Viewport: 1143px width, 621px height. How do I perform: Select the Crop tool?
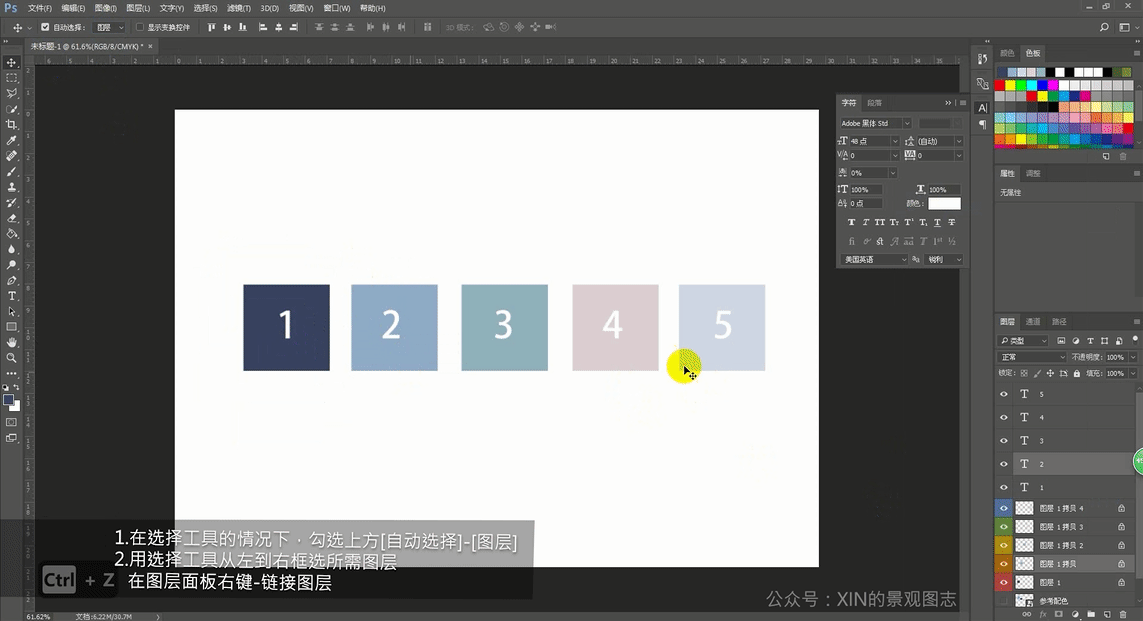(x=12, y=125)
